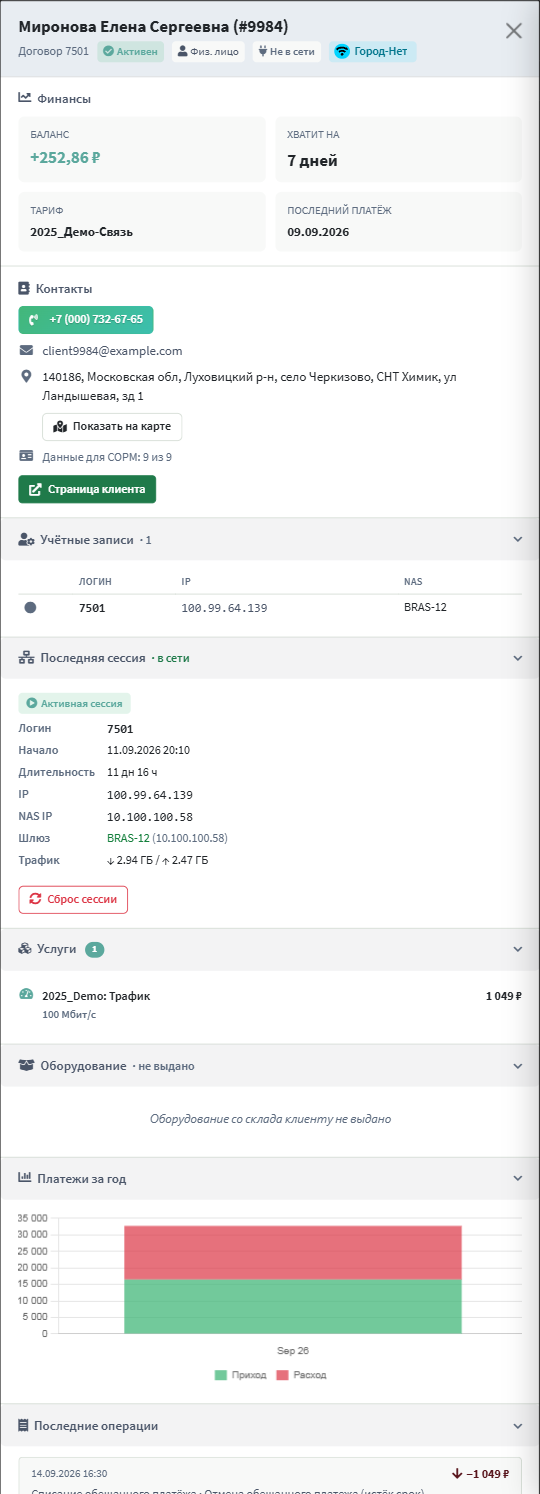The height and width of the screenshot is (1494, 540).
Task: Click Сброс сессии button
Action: tap(73, 899)
